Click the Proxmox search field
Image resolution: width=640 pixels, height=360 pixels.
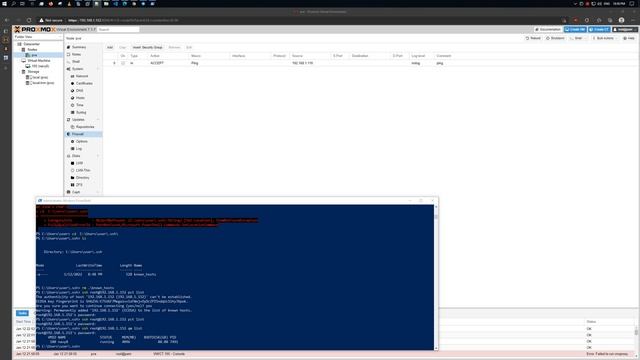coord(118,30)
